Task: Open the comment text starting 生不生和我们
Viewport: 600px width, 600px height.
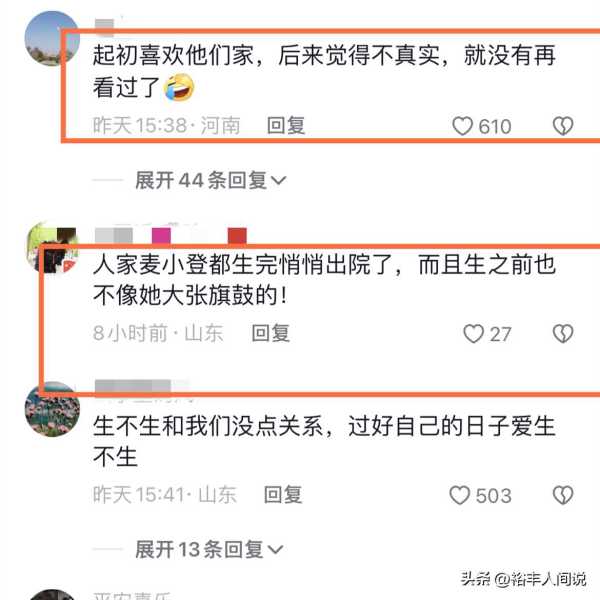Action: 324,441
